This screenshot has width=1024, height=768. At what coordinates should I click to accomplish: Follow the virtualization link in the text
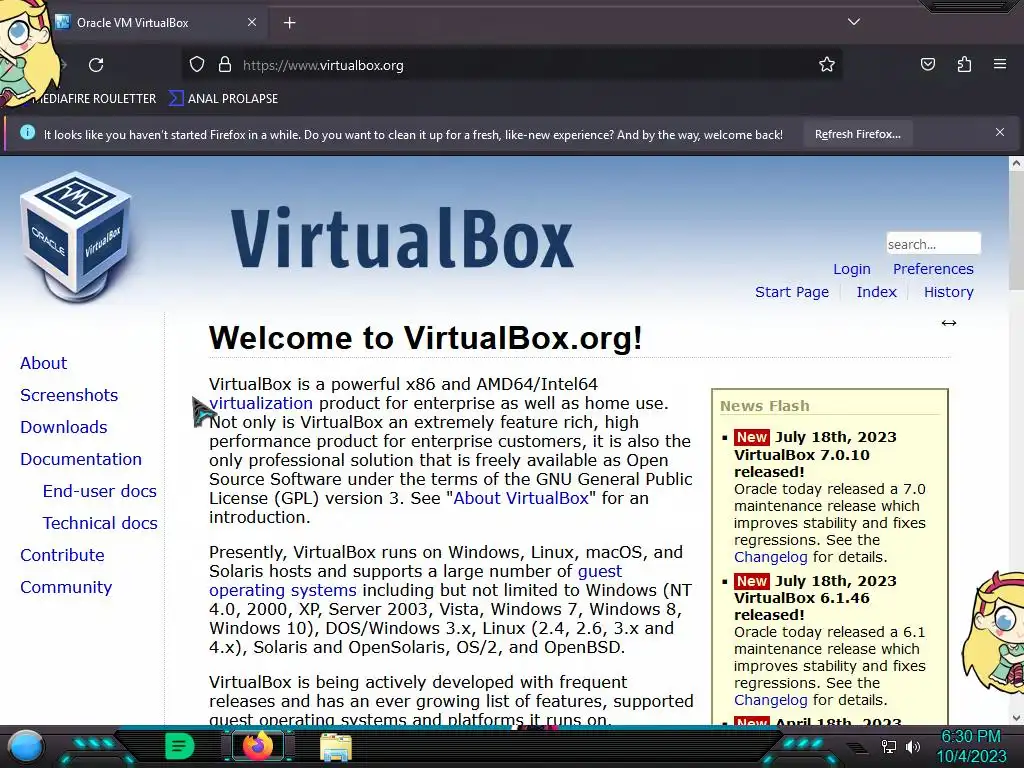tap(261, 403)
